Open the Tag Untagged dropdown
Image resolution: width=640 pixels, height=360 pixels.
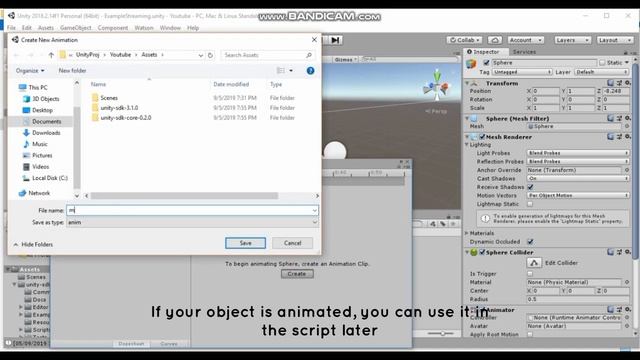tap(522, 72)
